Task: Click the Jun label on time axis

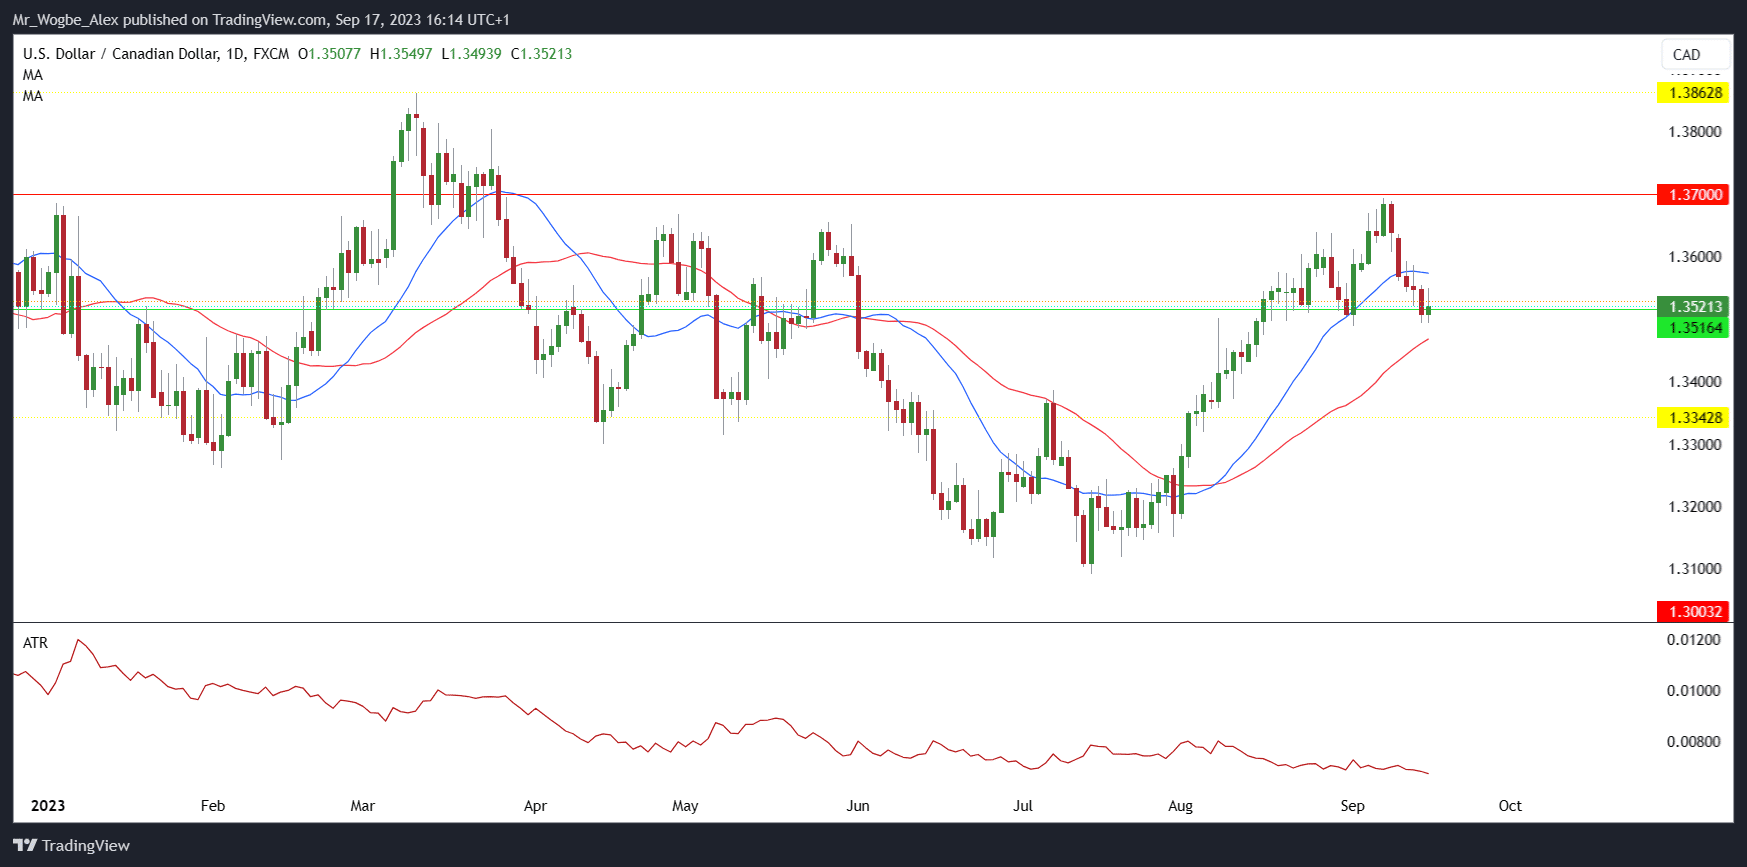Action: [x=858, y=806]
